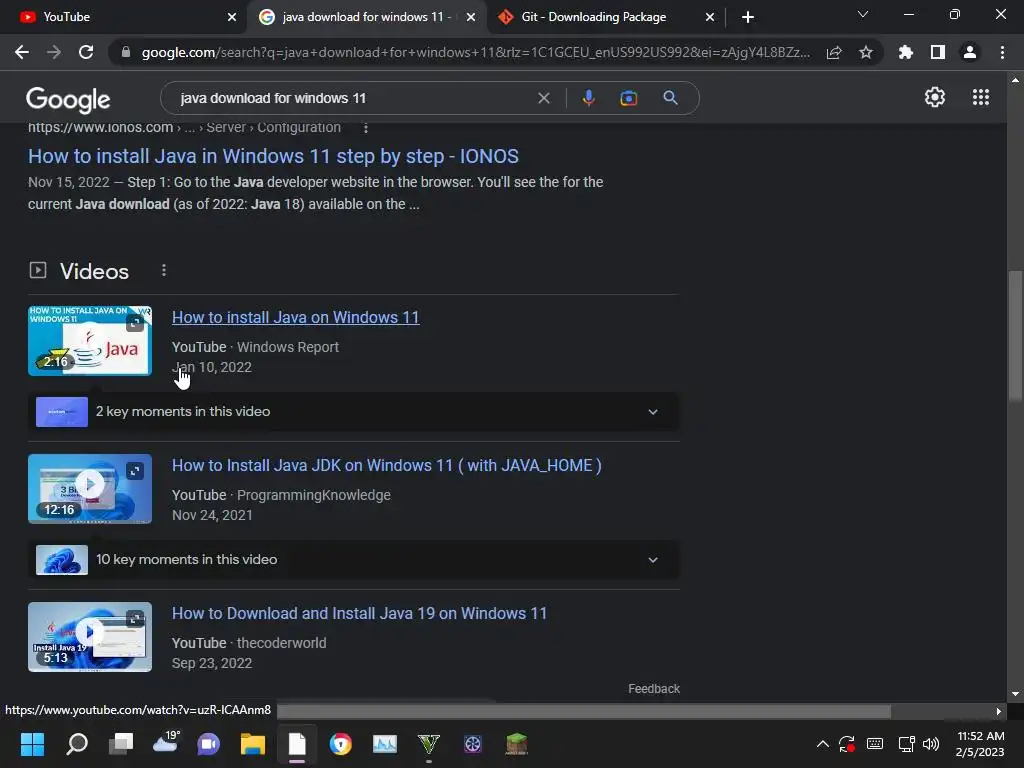Search by image with Lens icon
This screenshot has height=768, width=1024.
(x=628, y=98)
